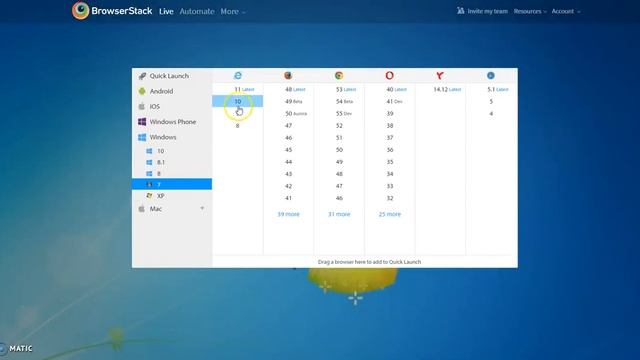Screen dimensions: 640x360
Task: Launch Safari 4
Action: [x=491, y=113]
